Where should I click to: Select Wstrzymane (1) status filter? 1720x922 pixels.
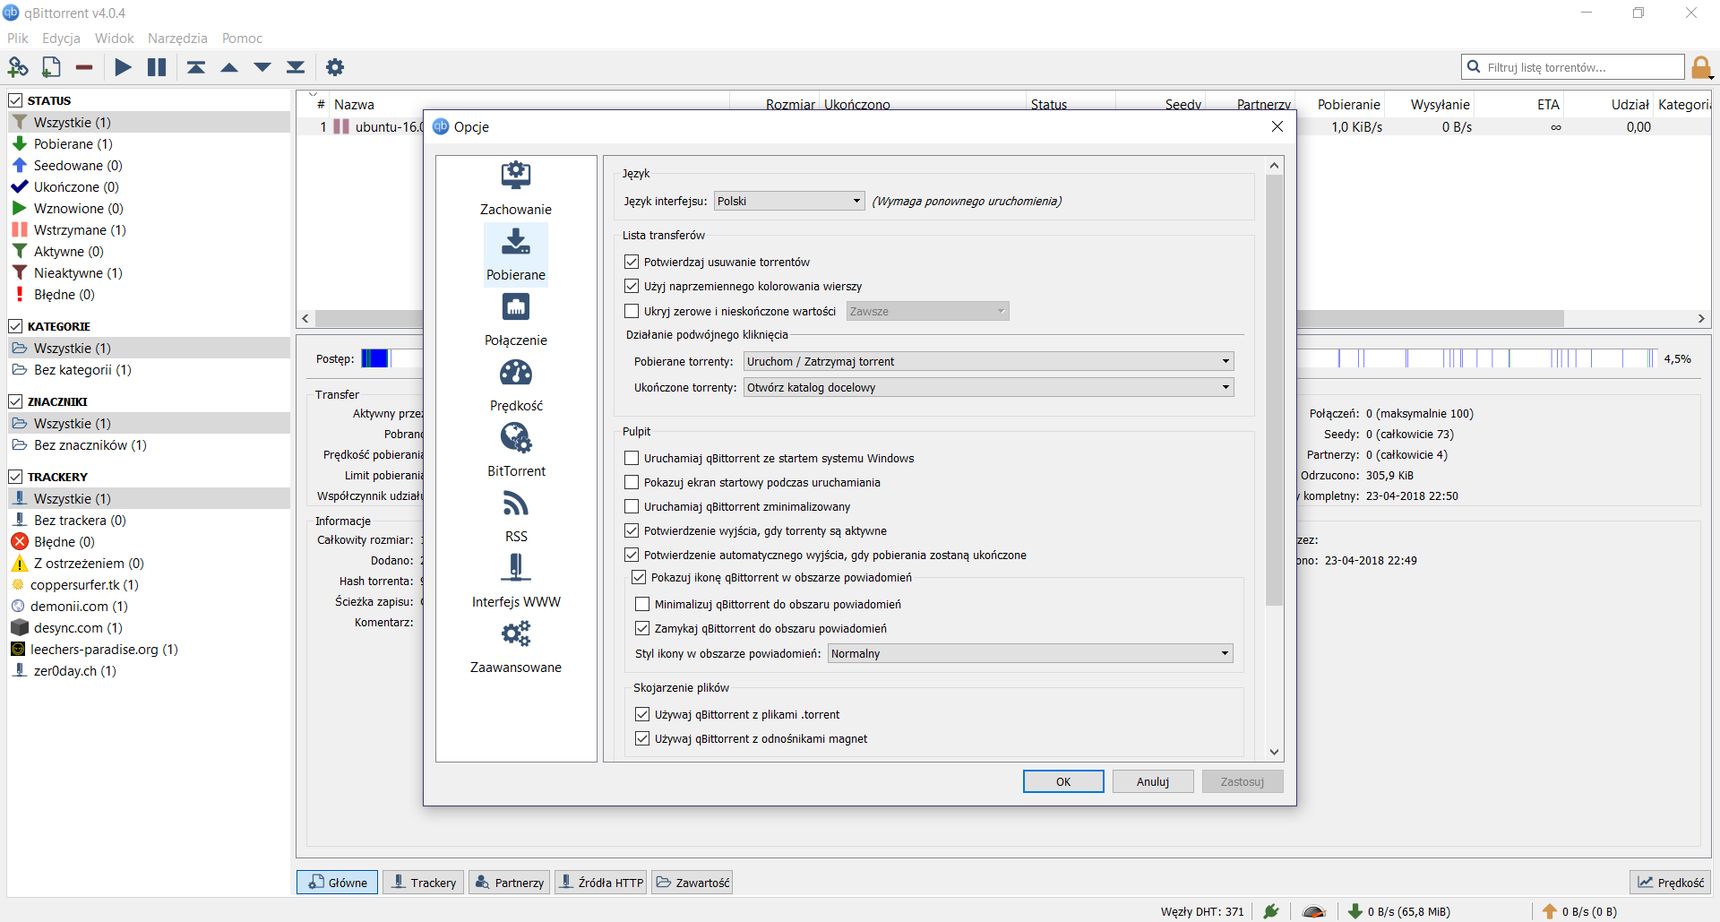(79, 230)
